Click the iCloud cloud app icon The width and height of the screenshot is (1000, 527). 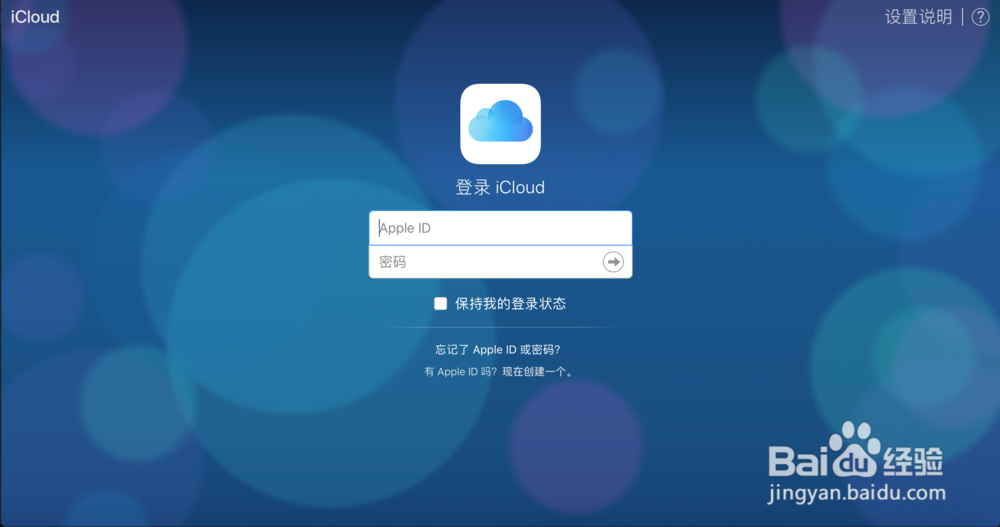click(500, 124)
